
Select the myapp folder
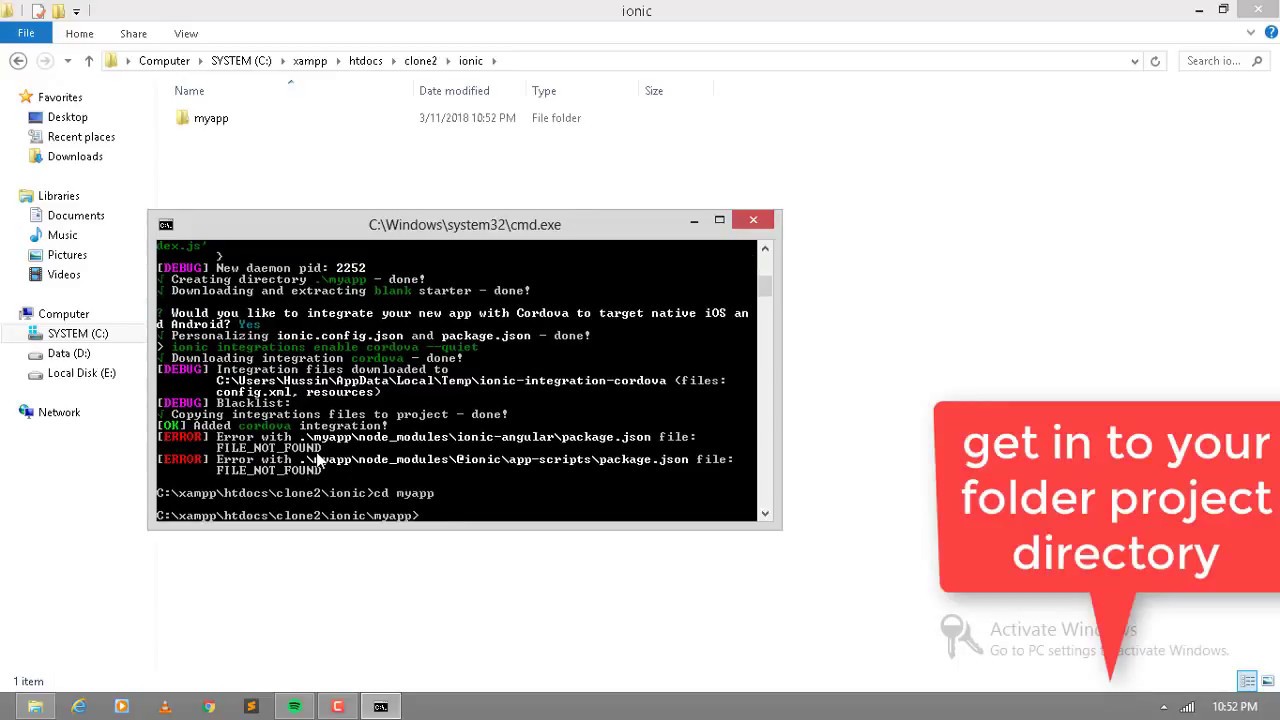coord(211,118)
